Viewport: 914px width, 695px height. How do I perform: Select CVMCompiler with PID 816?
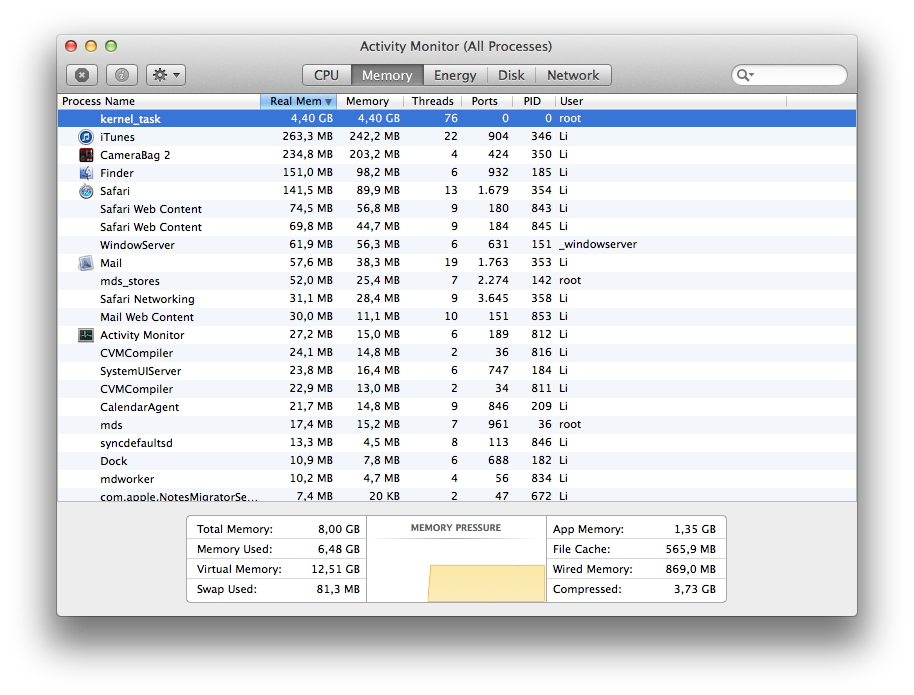tap(457, 353)
